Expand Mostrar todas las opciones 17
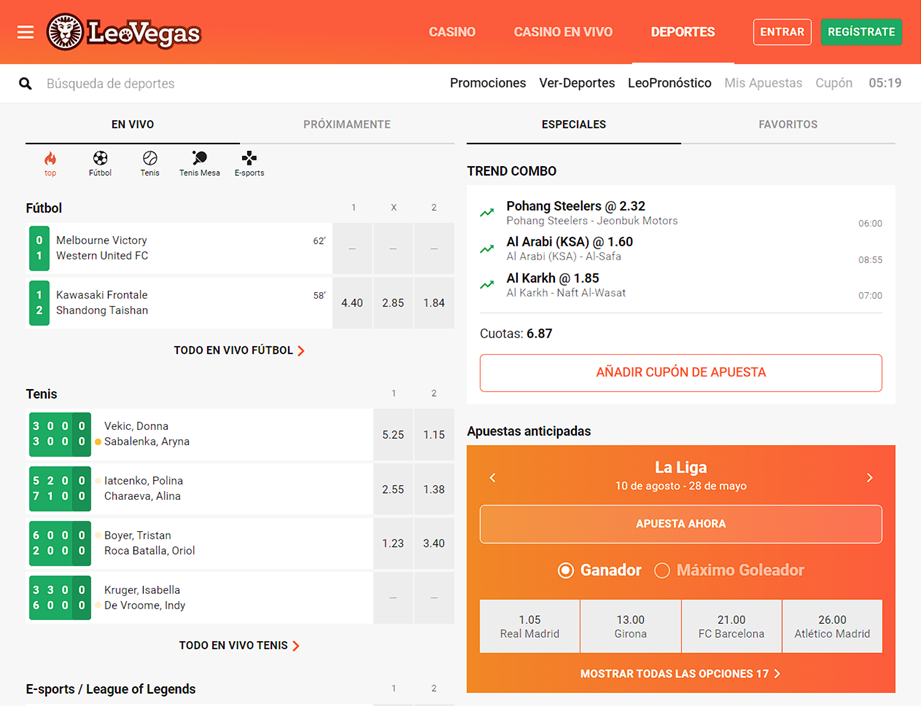921x706 pixels. click(680, 674)
